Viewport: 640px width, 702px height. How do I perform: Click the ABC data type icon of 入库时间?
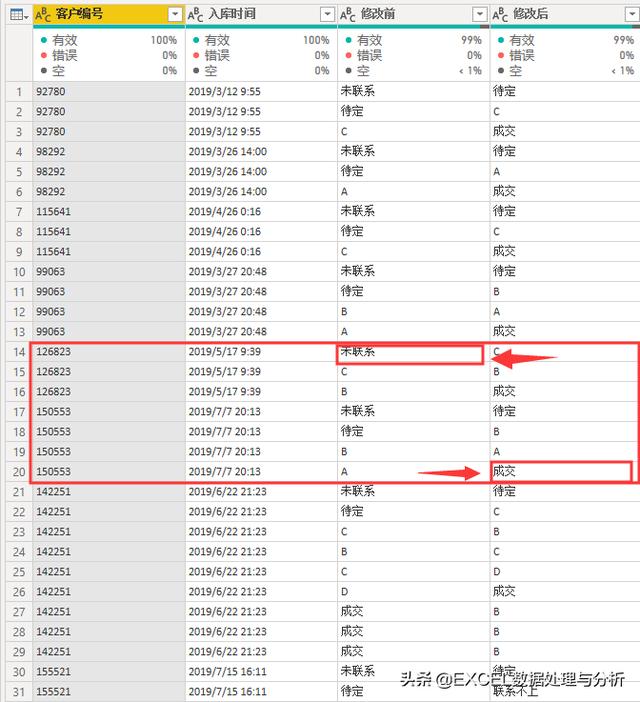[196, 15]
